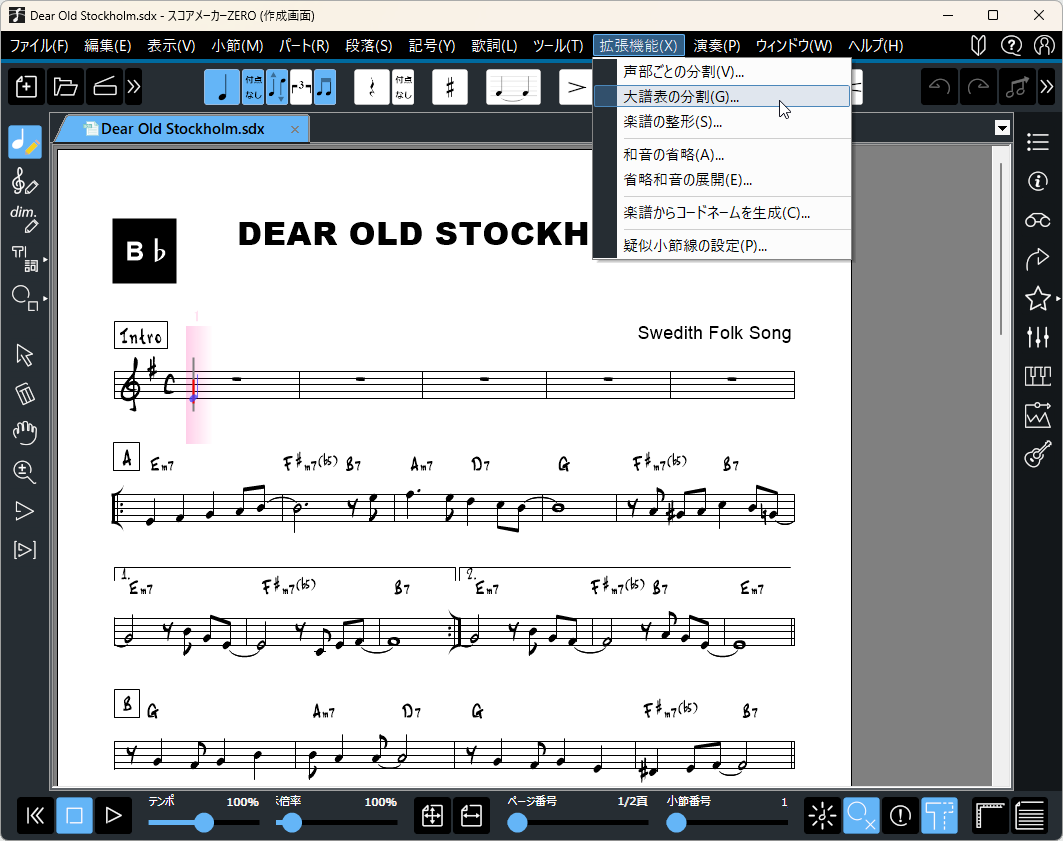Click the fit page width button

point(471,815)
